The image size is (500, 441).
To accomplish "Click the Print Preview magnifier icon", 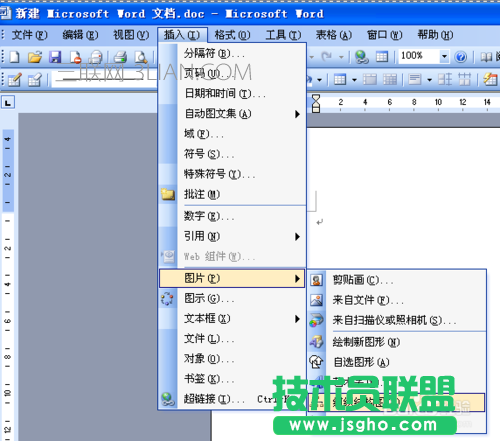I will click(141, 57).
